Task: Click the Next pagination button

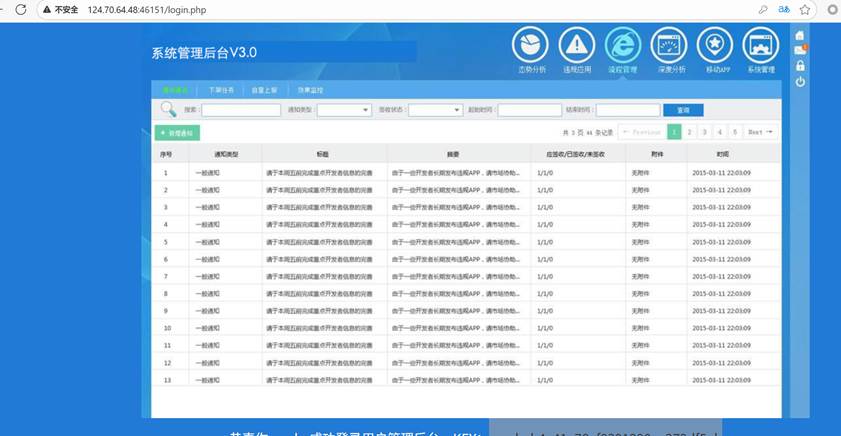Action: [760, 132]
